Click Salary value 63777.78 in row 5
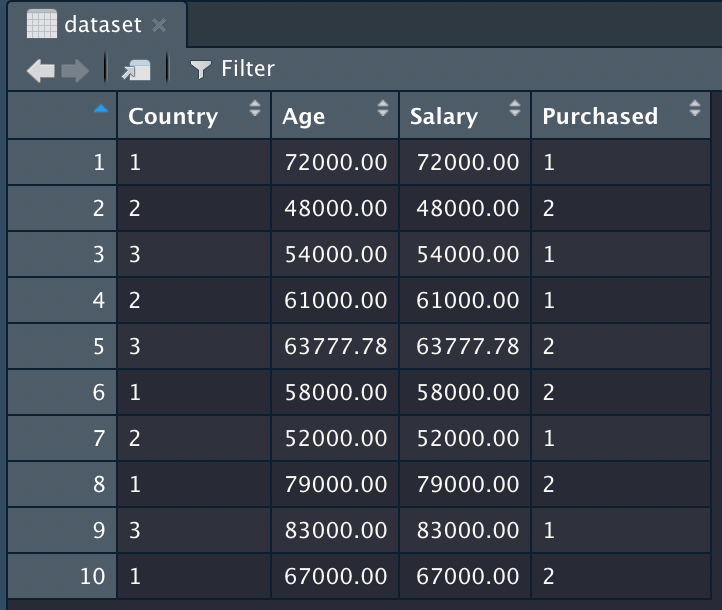The width and height of the screenshot is (722, 610). tap(468, 346)
